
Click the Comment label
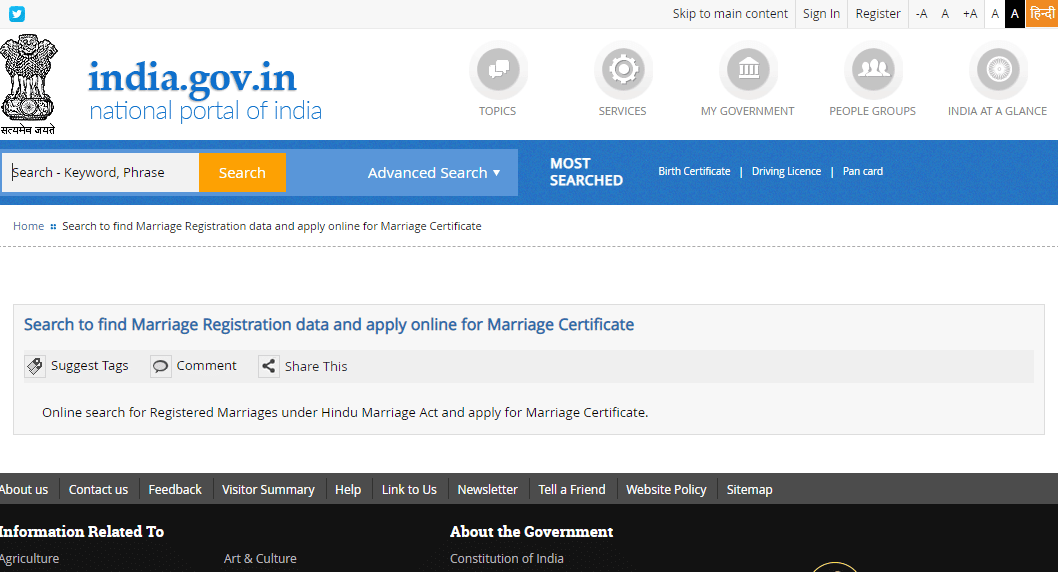206,366
